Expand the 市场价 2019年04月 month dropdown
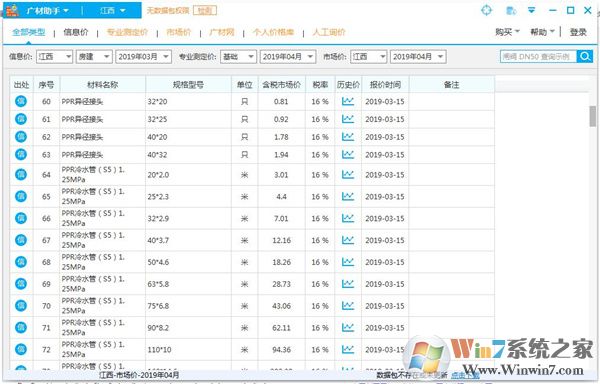The image size is (600, 384). 418,57
